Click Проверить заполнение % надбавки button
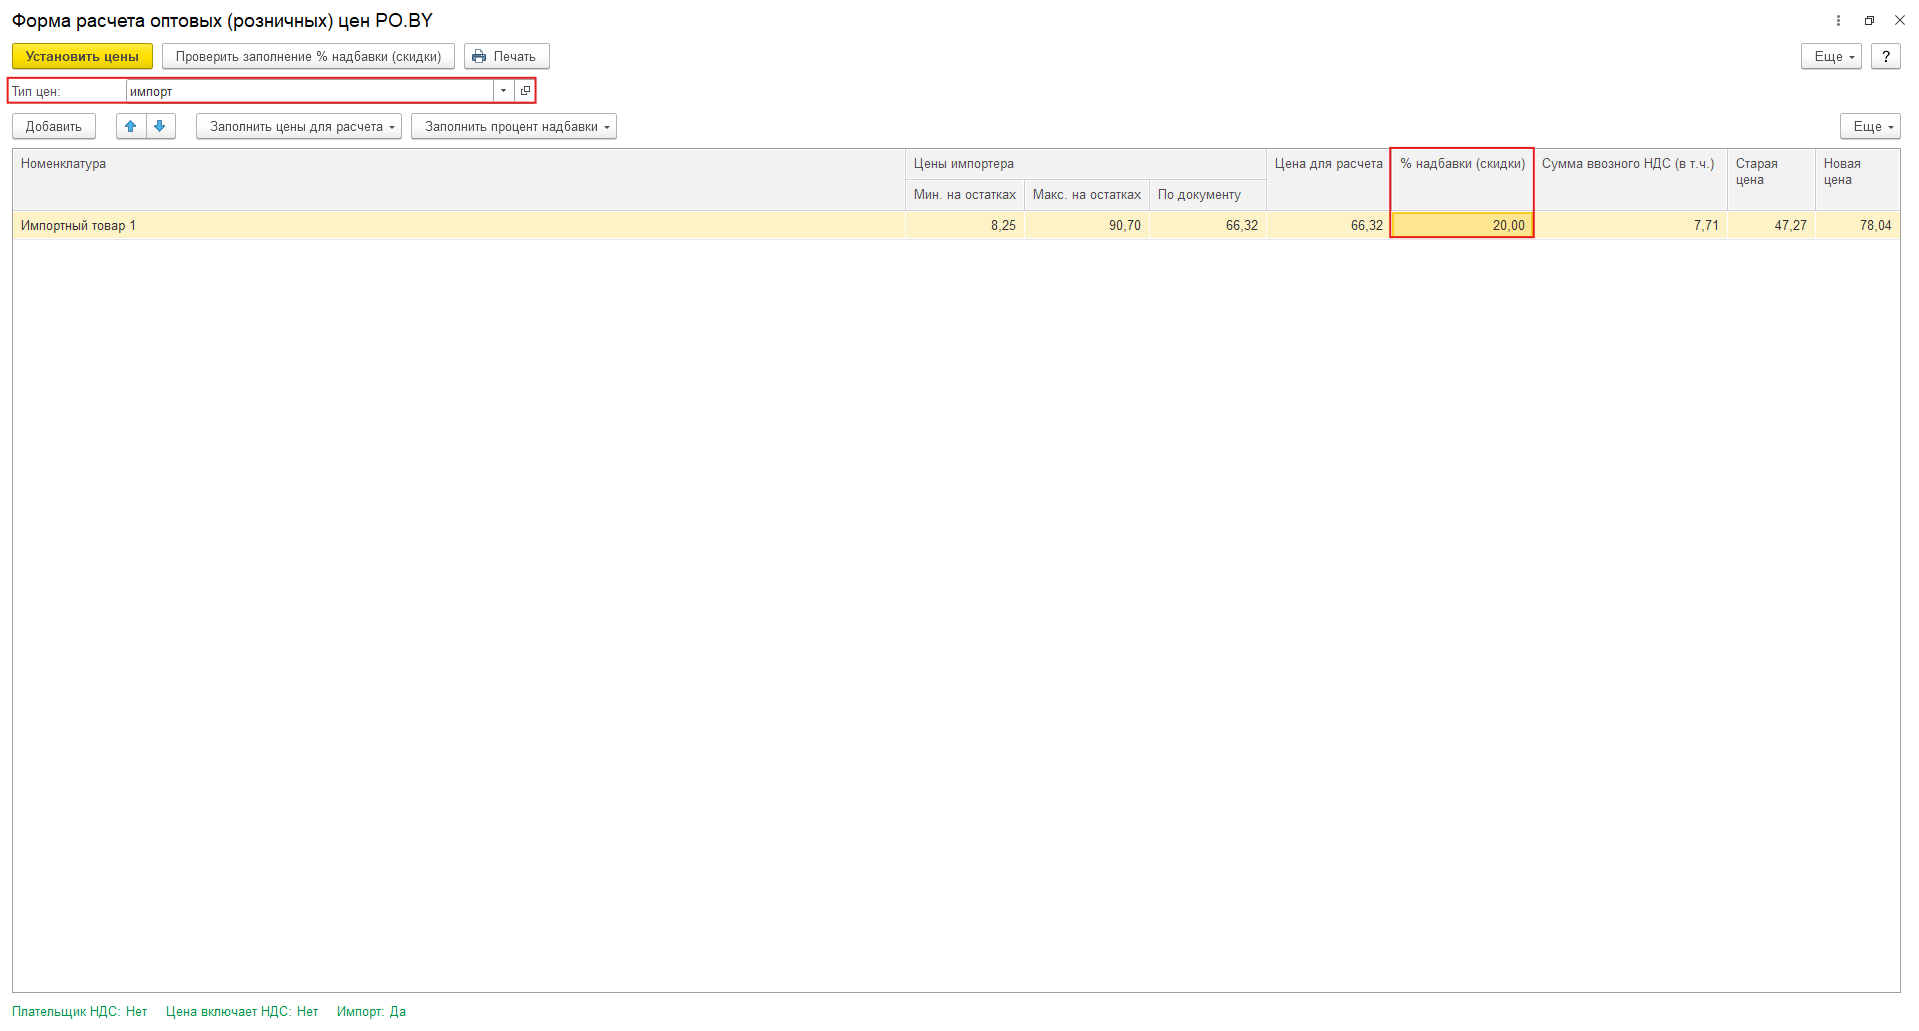Screen dimensions: 1919x1031 (308, 57)
